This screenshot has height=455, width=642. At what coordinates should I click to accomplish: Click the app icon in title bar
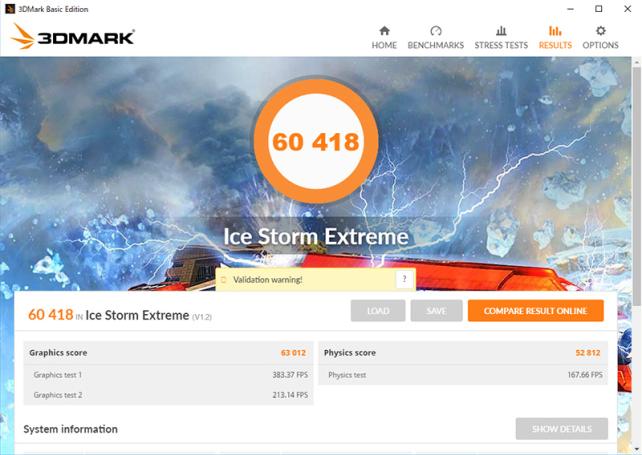(10, 9)
